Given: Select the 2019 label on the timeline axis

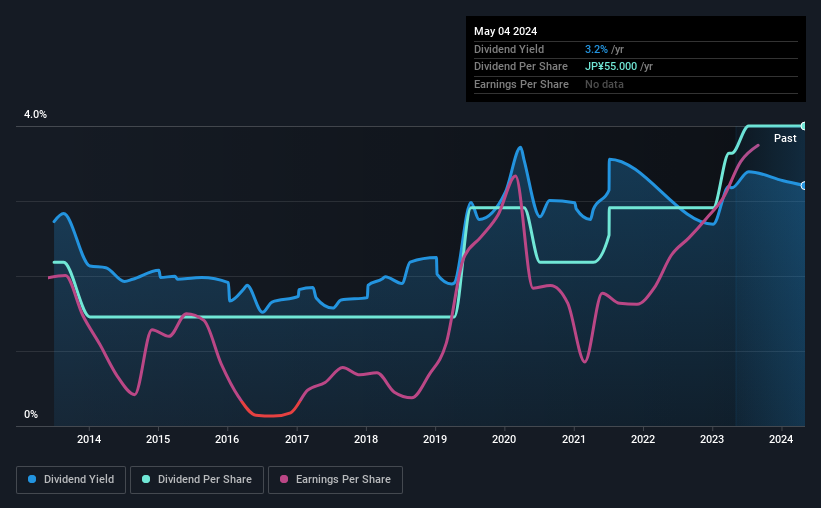Looking at the screenshot, I should [435, 439].
